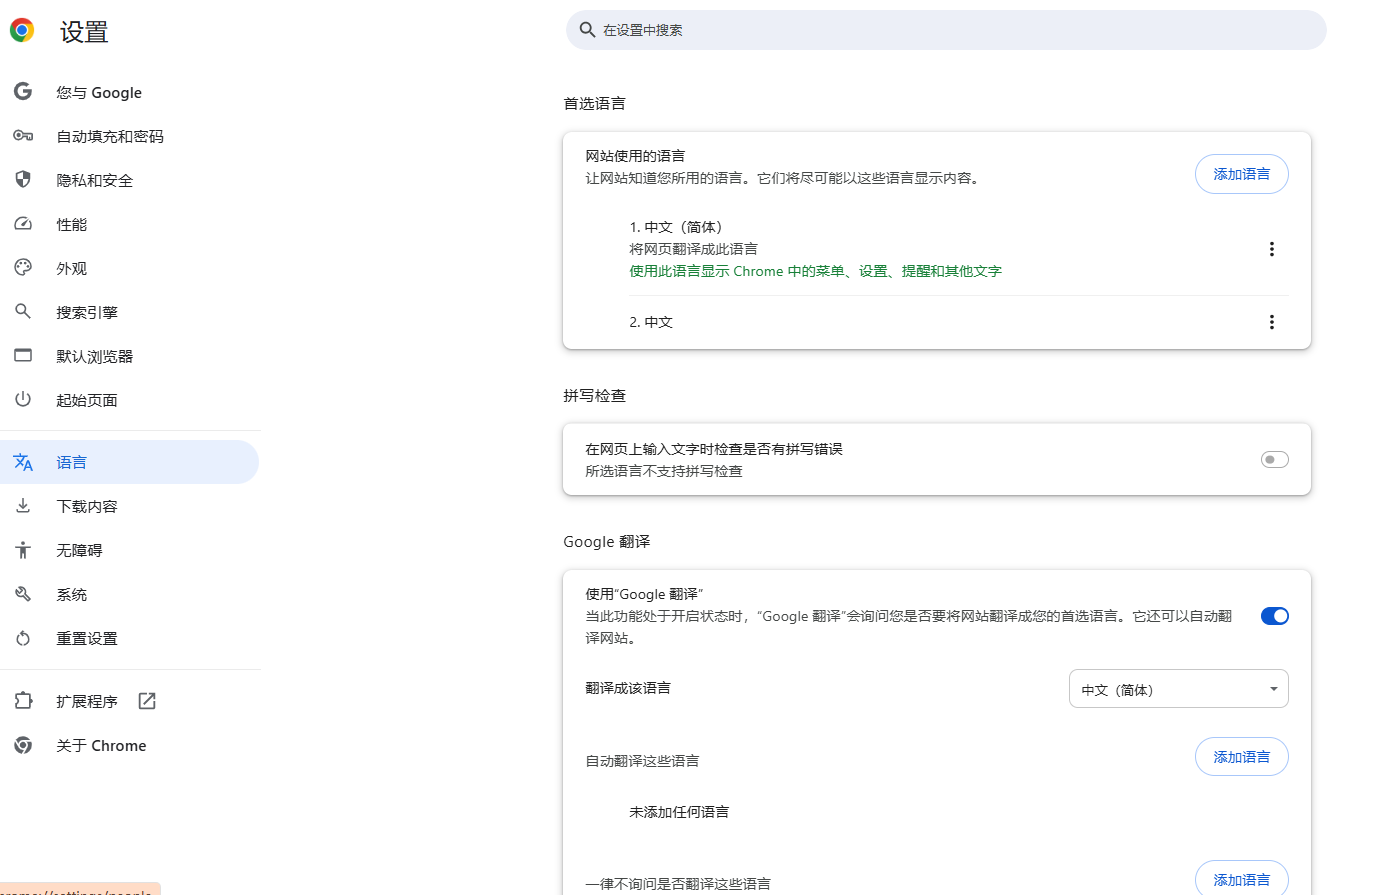Click the key icon for 自动填充和密码
Screen dimensions: 1380x895
pyautogui.click(x=23, y=136)
